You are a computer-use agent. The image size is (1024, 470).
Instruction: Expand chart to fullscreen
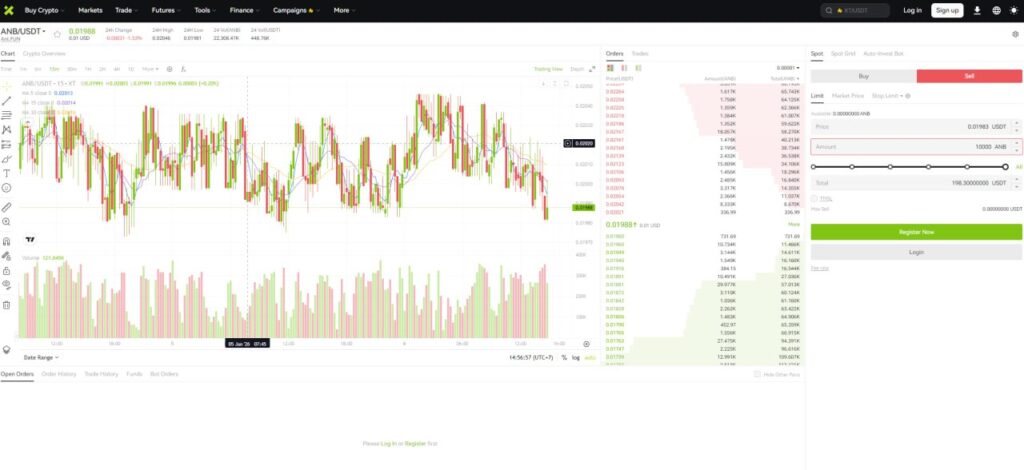[x=592, y=69]
